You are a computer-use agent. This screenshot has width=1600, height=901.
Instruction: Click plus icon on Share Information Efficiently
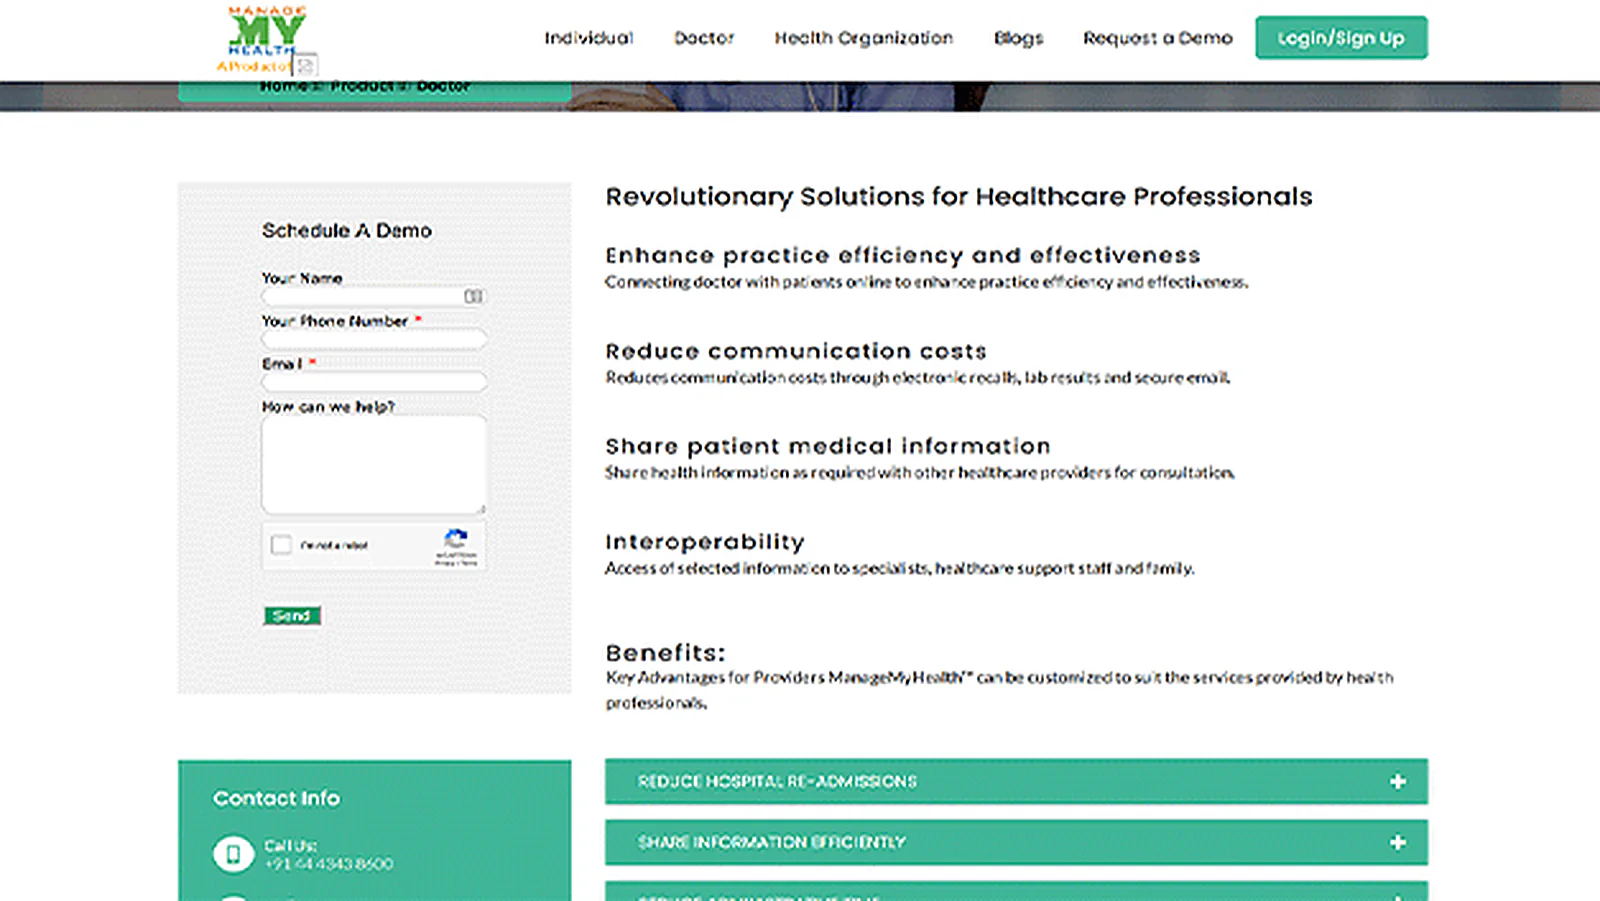(1398, 842)
